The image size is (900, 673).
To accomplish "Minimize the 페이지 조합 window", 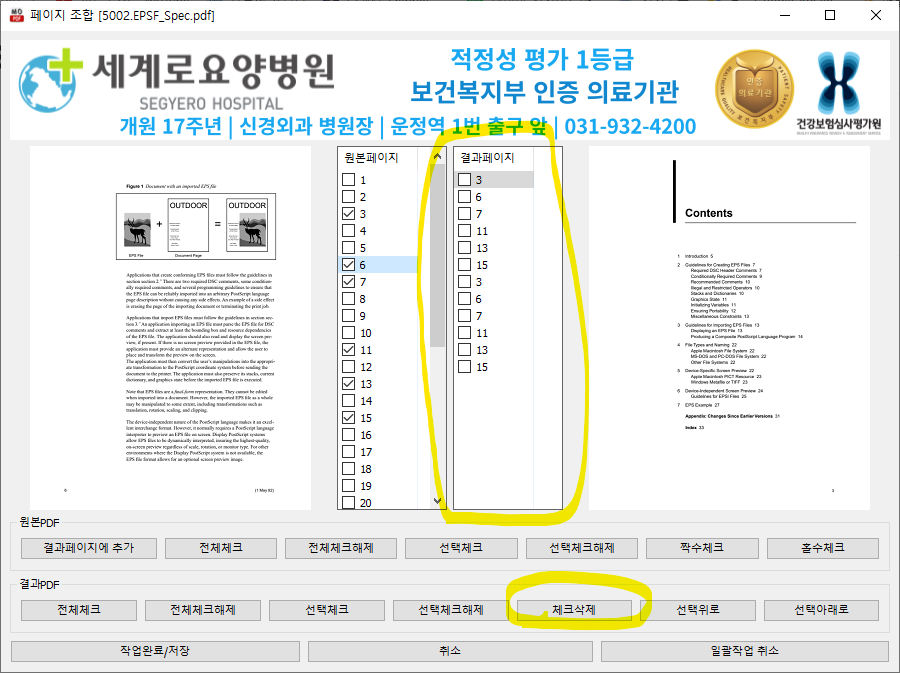I will coord(785,15).
